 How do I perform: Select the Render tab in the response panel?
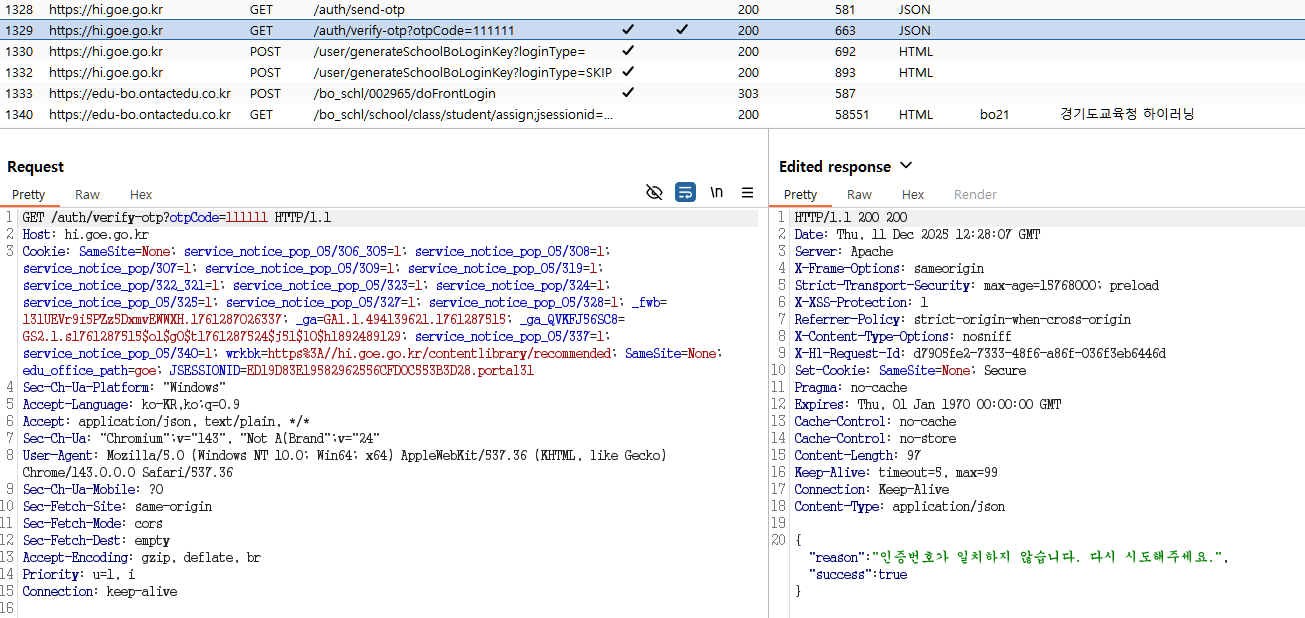975,195
